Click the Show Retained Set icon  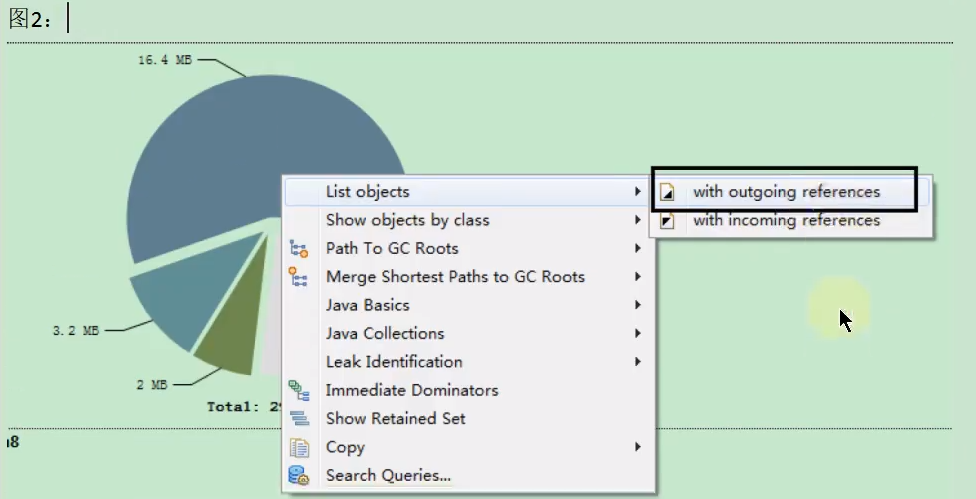(299, 419)
